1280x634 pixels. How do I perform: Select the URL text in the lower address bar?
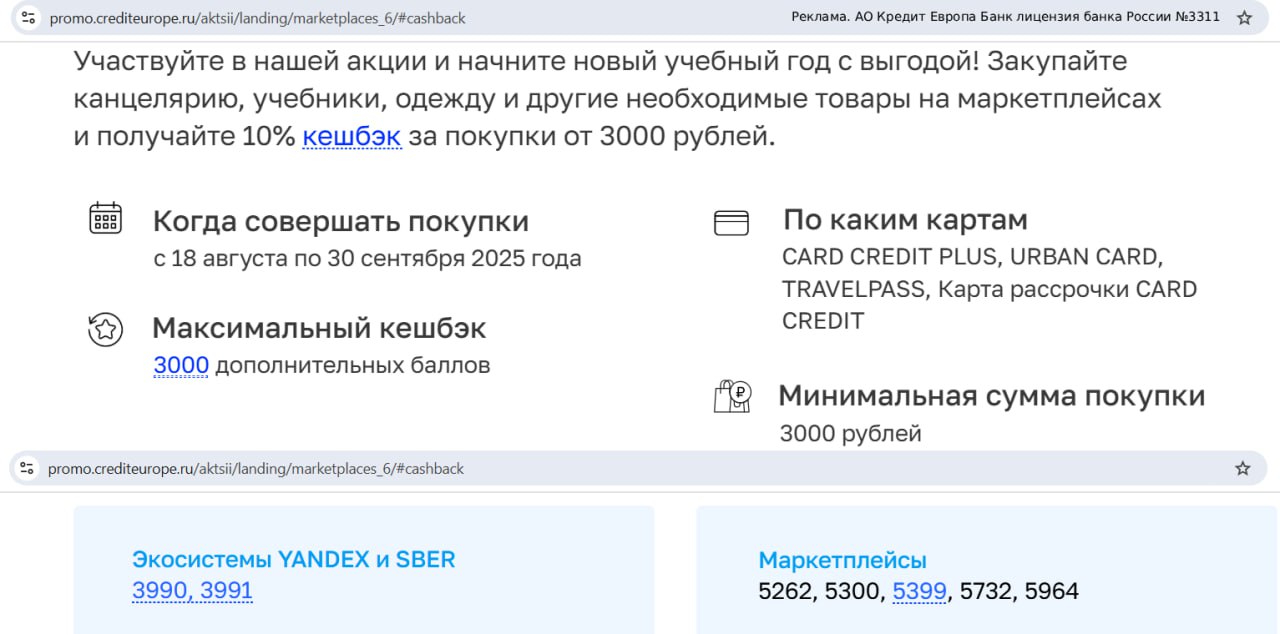pos(256,468)
